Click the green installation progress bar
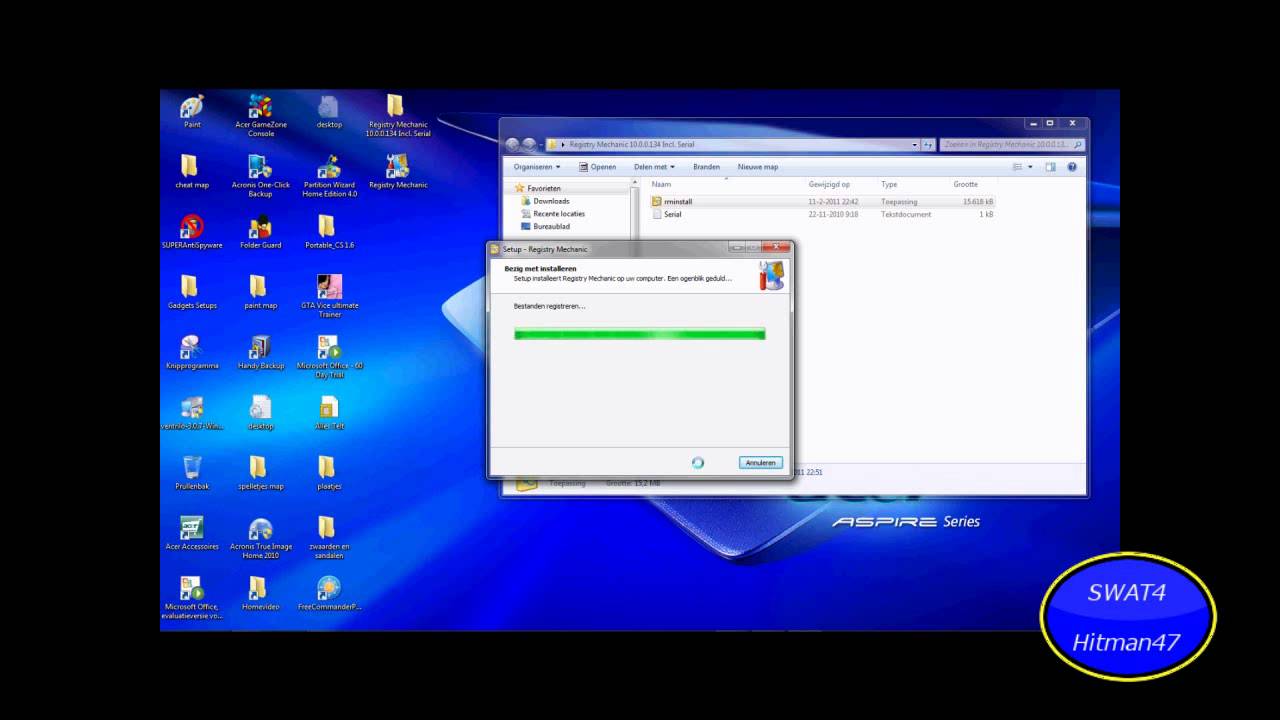This screenshot has width=1280, height=720. pyautogui.click(x=639, y=334)
